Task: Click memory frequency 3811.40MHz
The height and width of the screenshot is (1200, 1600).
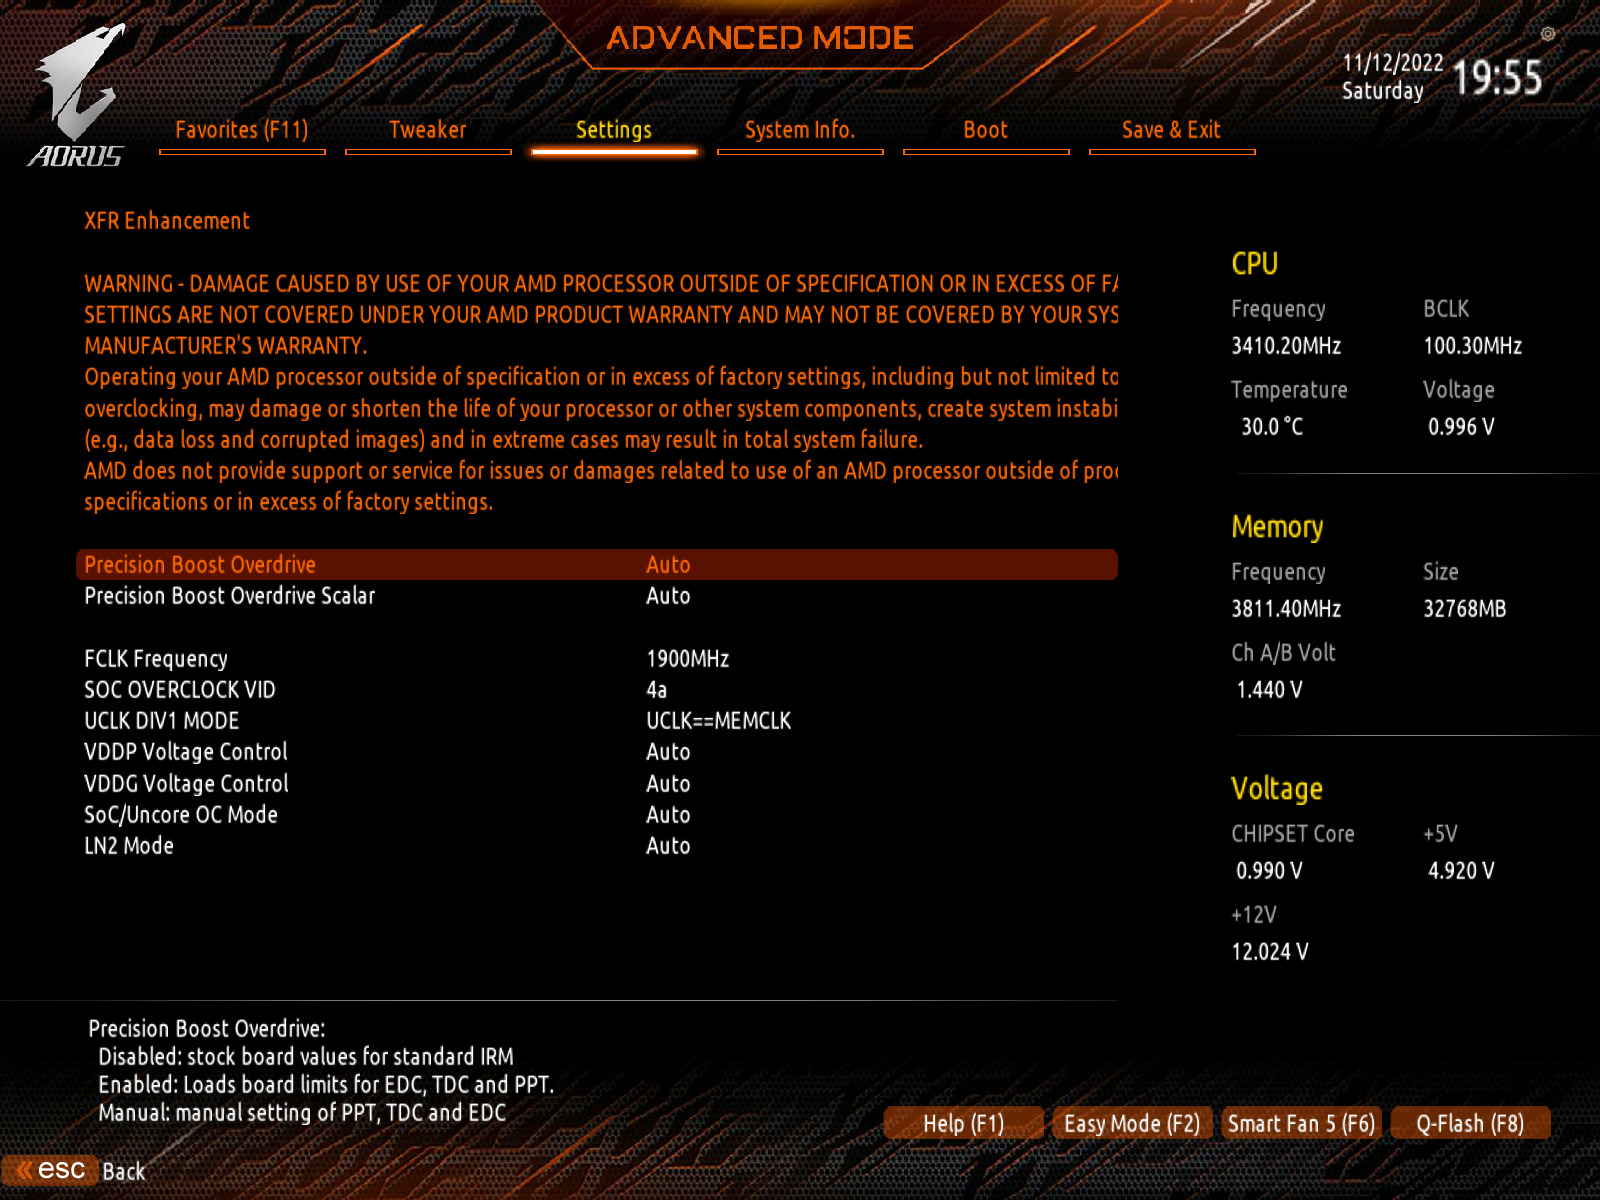Action: pyautogui.click(x=1286, y=609)
